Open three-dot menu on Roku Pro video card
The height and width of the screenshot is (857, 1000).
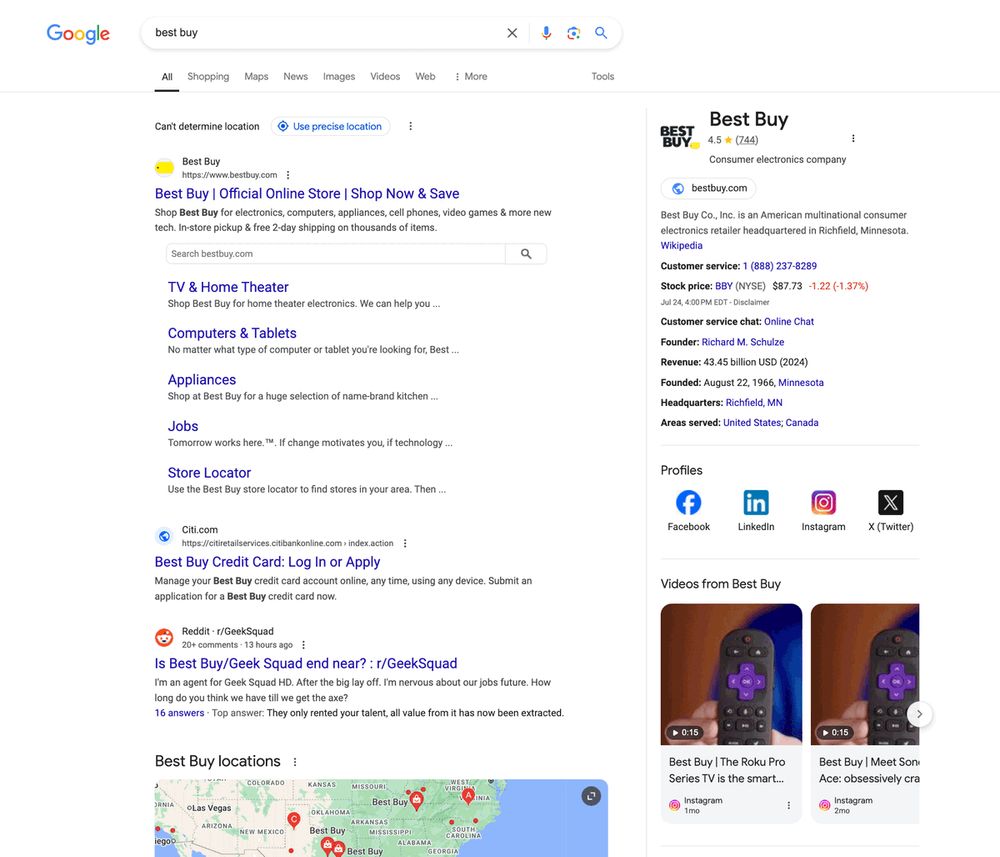point(789,805)
